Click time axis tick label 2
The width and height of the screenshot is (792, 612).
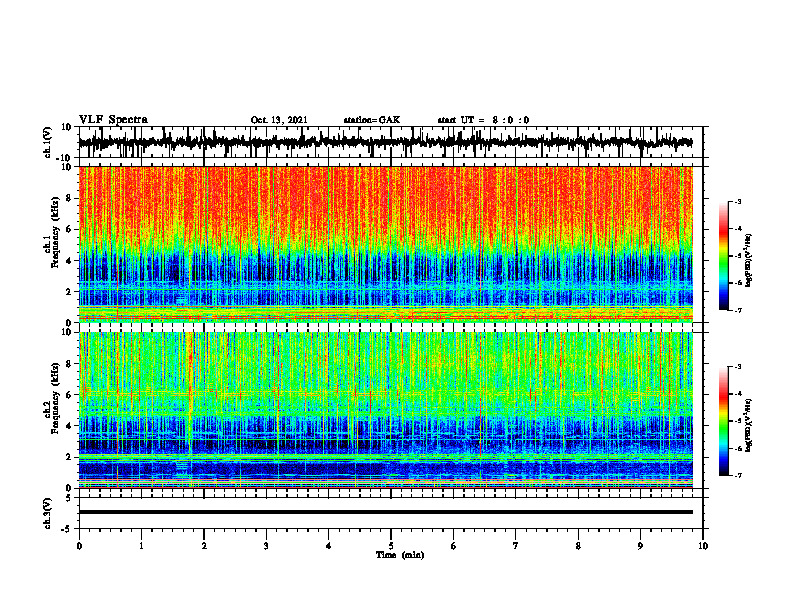coord(204,546)
